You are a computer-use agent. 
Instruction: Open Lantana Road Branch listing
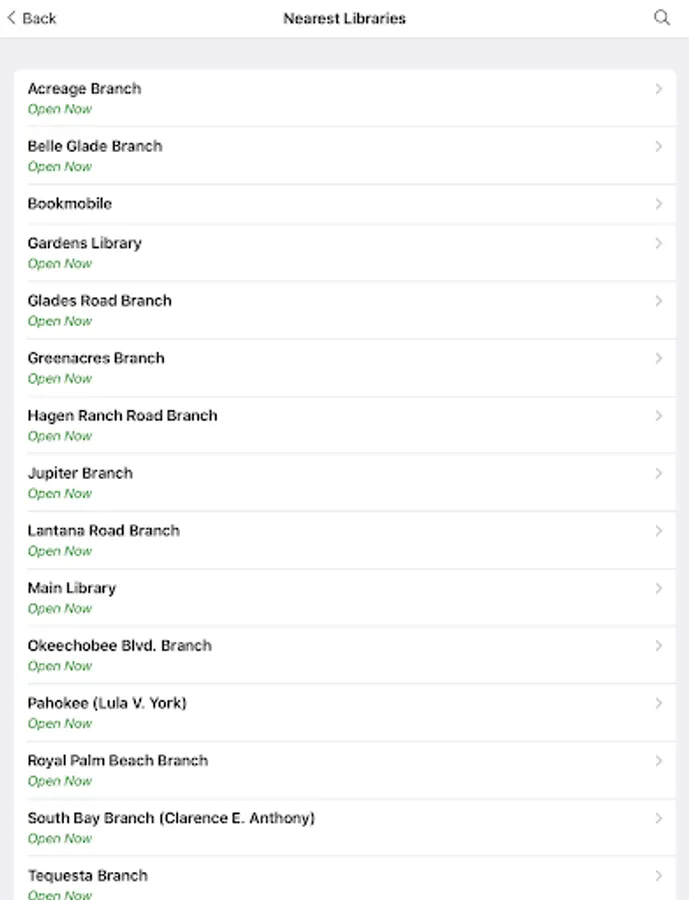[103, 531]
